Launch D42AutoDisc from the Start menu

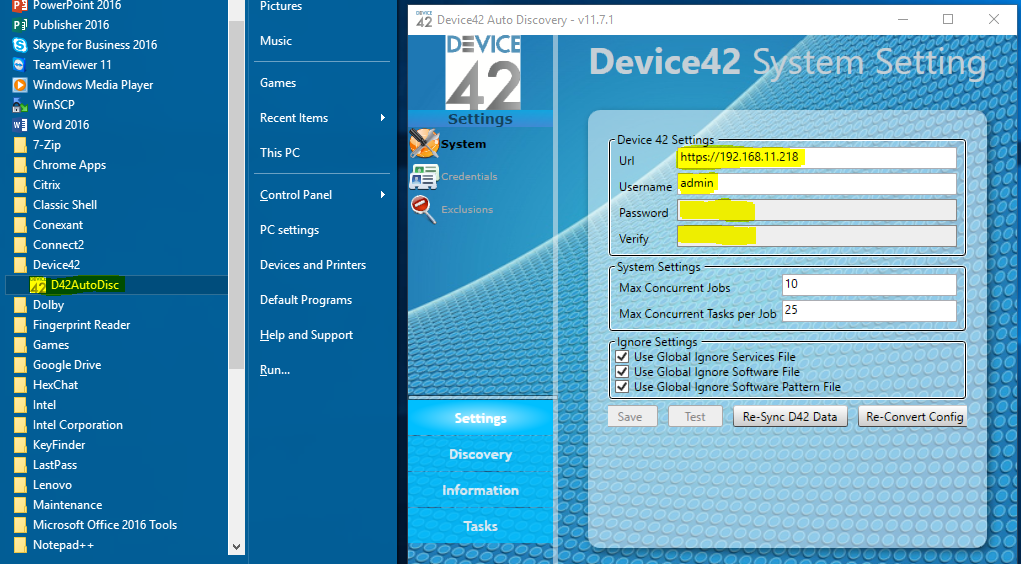(75, 285)
